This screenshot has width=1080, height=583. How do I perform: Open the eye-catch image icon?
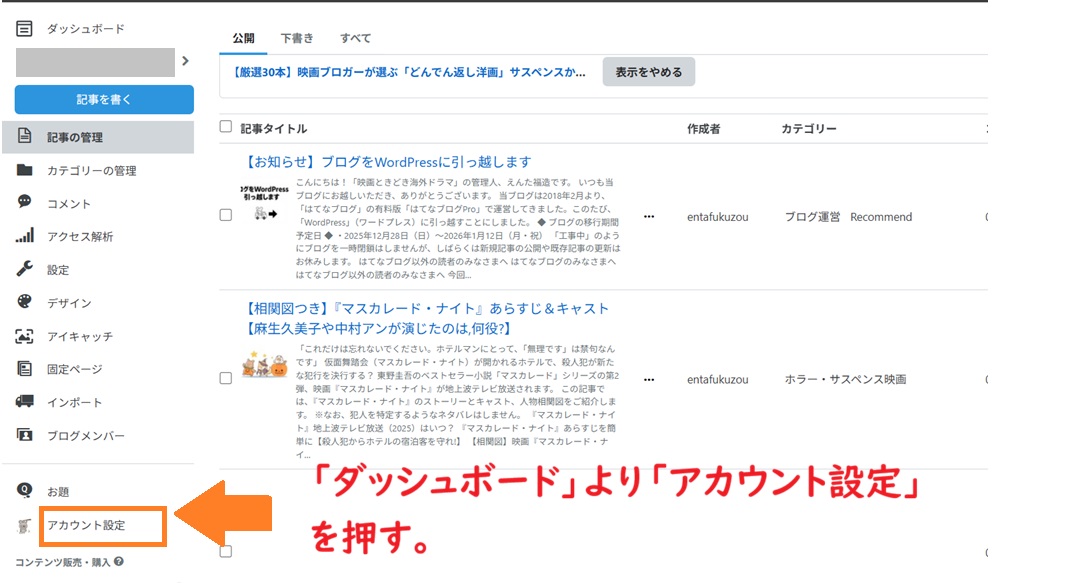pos(25,336)
